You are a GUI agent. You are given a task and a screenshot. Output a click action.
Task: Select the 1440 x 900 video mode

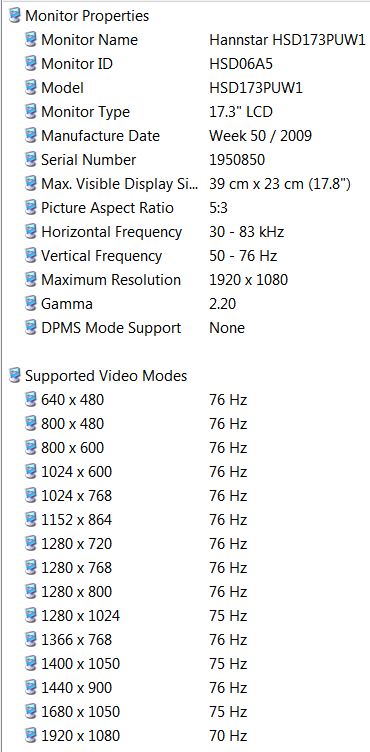185,687
